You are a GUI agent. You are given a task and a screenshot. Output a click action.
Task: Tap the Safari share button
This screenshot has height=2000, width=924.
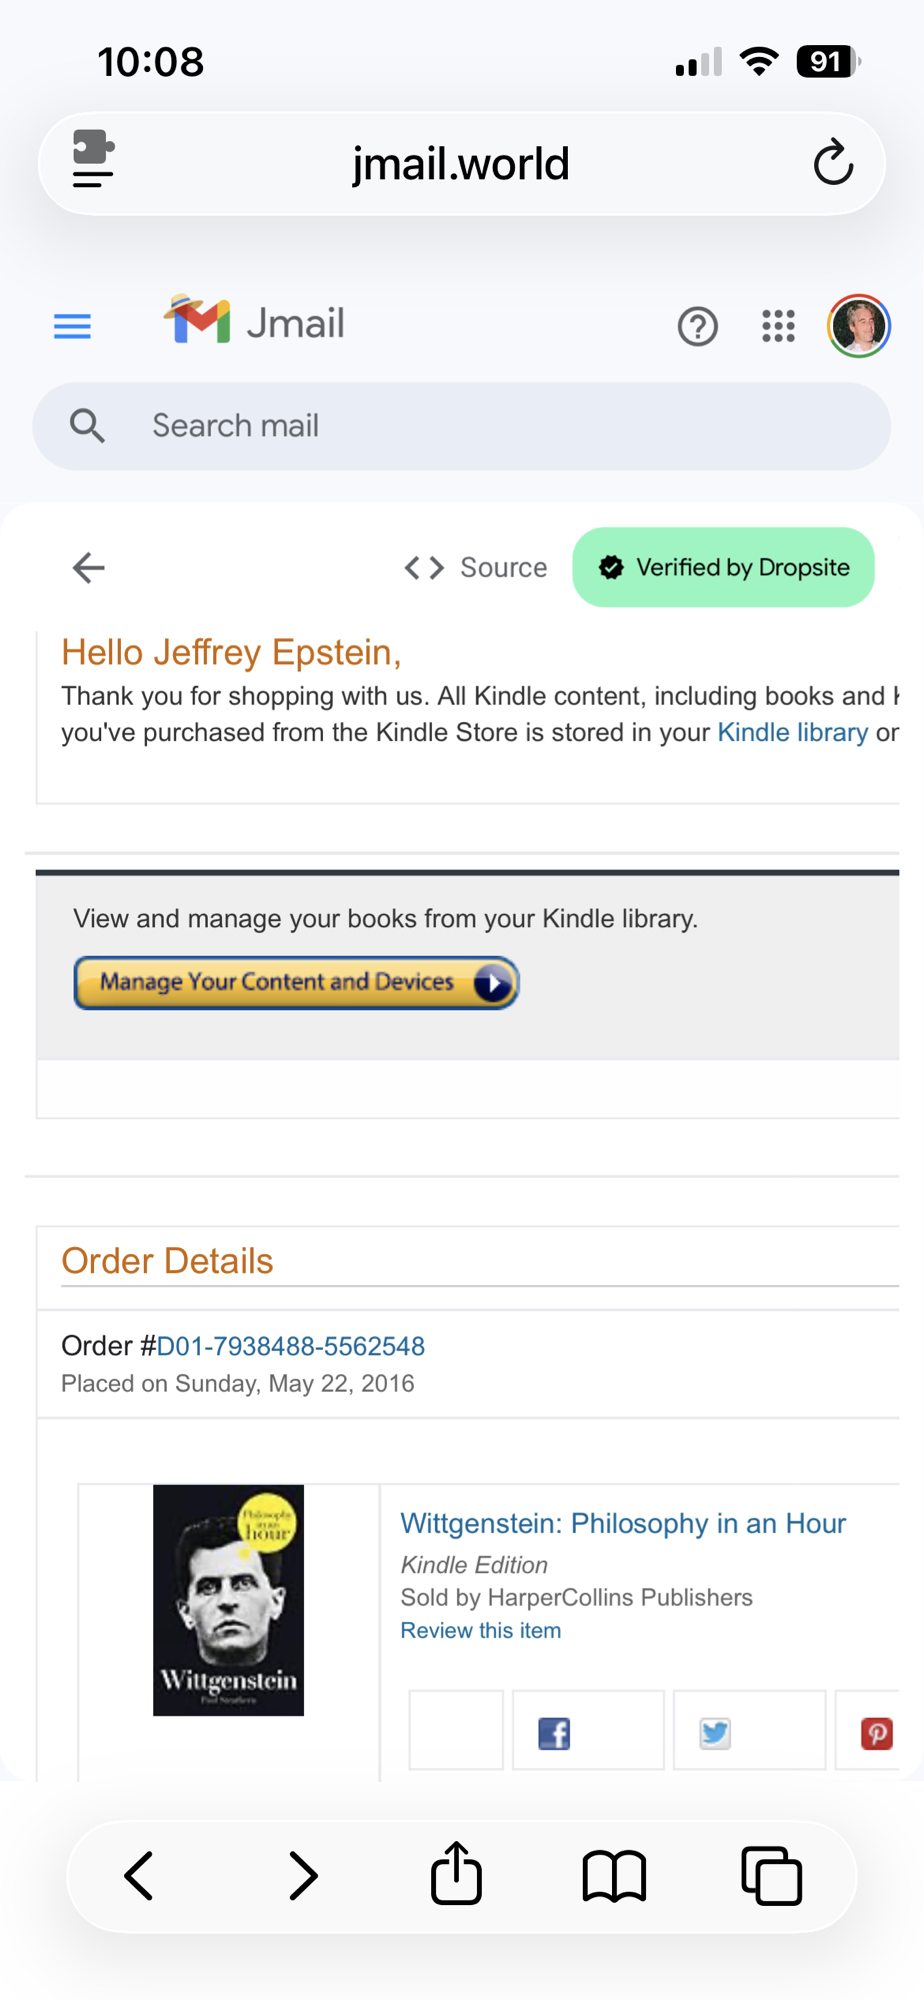point(456,1874)
